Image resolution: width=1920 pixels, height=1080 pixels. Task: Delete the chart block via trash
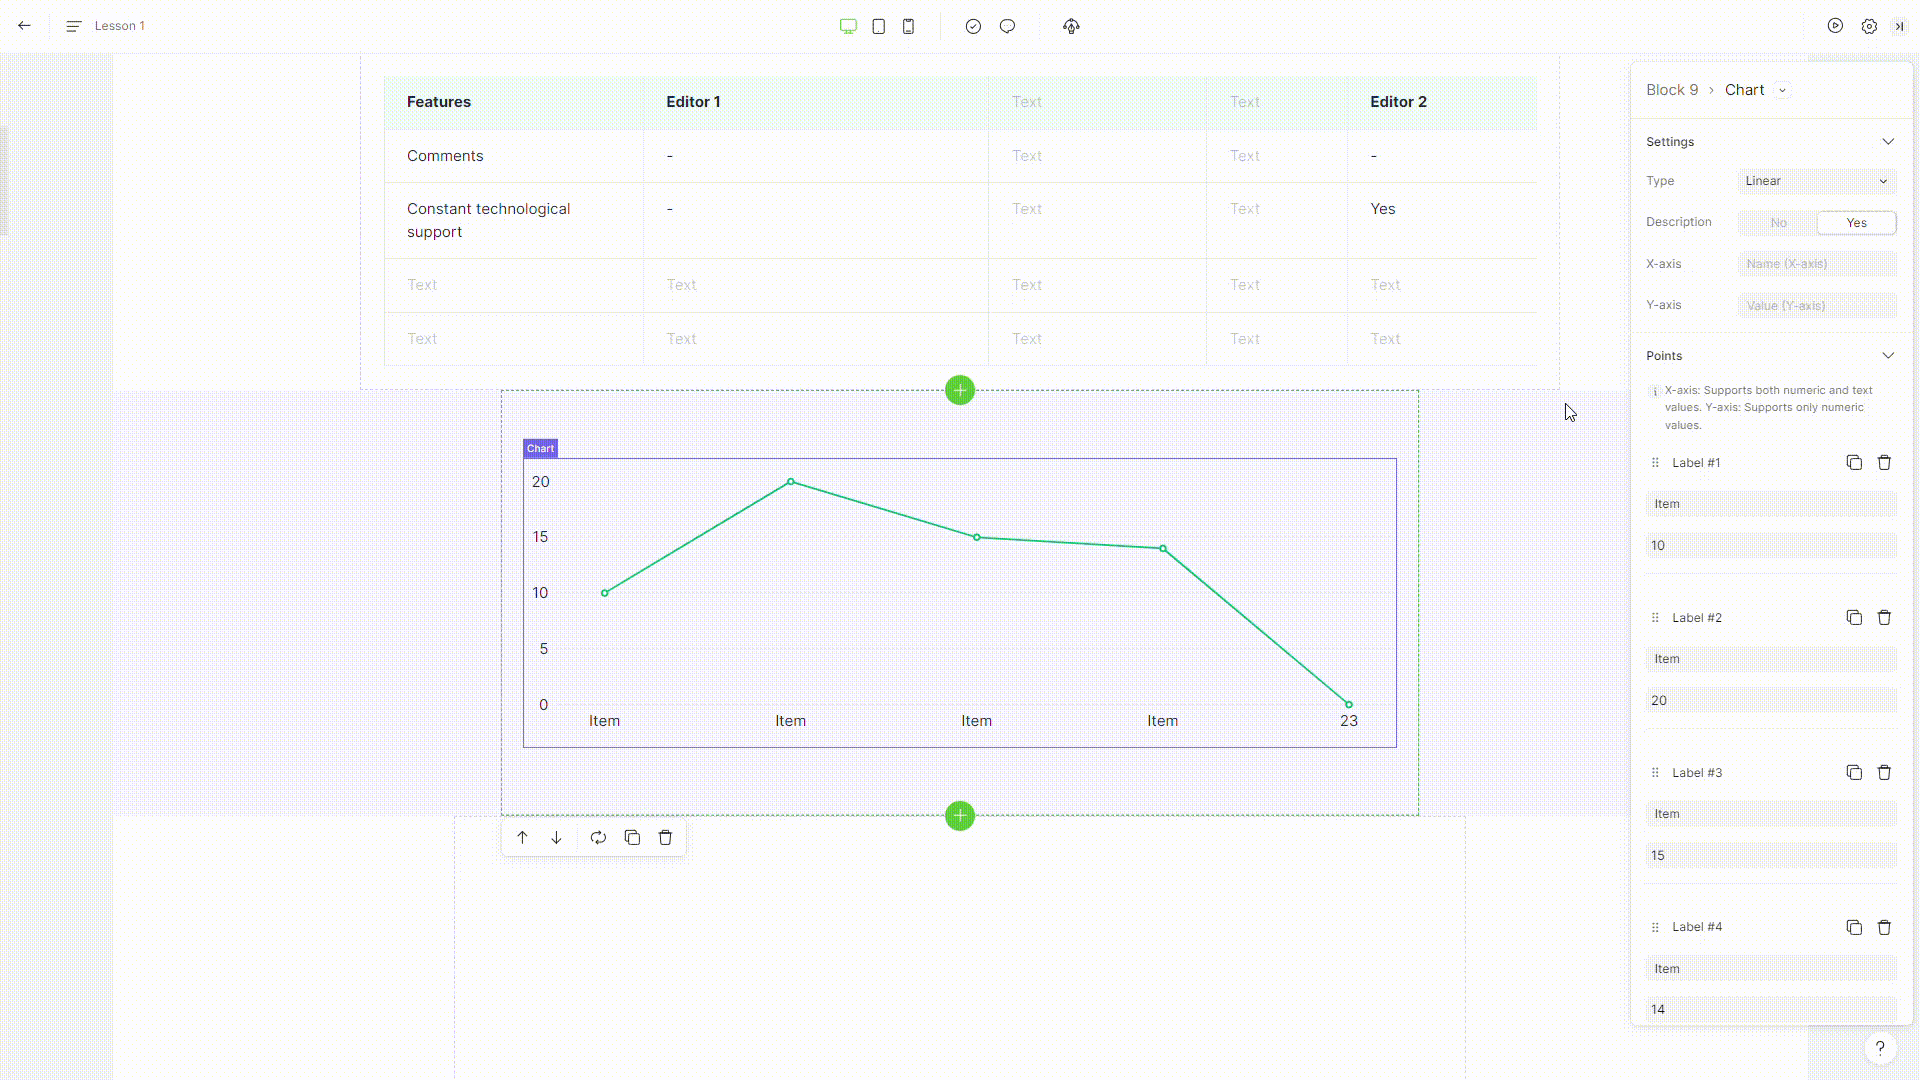pos(665,838)
